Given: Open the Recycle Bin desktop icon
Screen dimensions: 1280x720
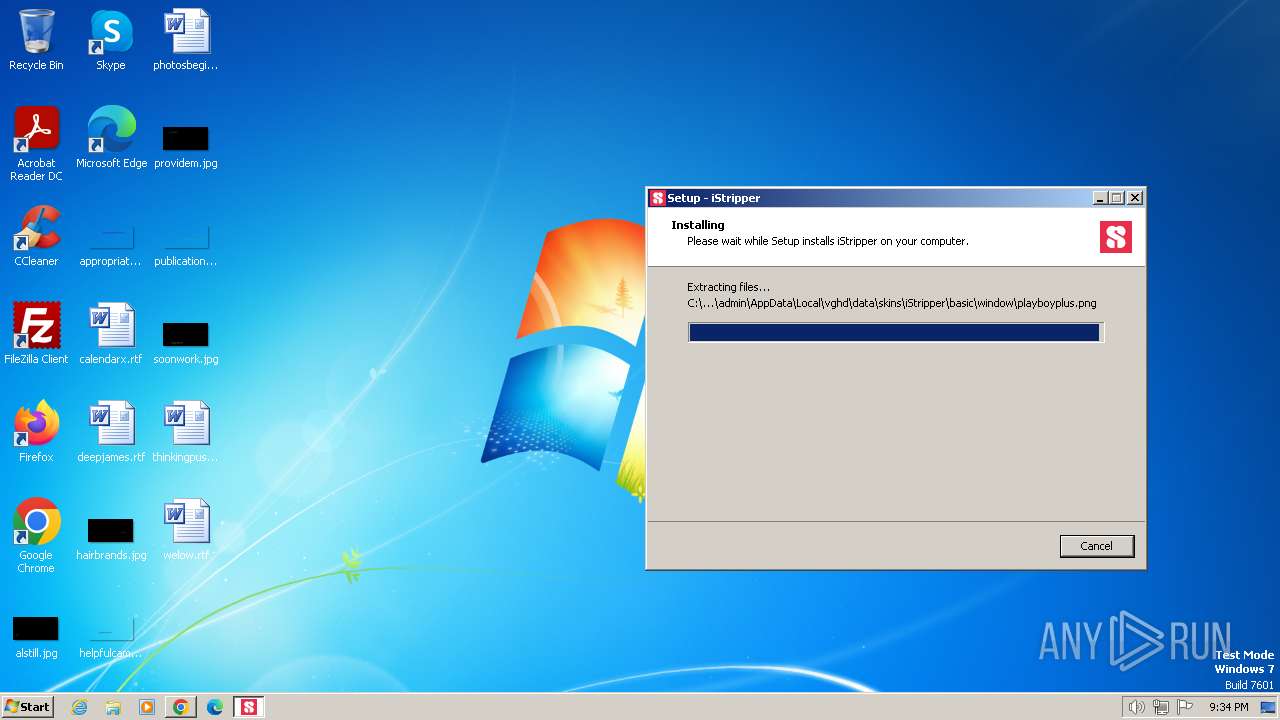Looking at the screenshot, I should (x=36, y=40).
